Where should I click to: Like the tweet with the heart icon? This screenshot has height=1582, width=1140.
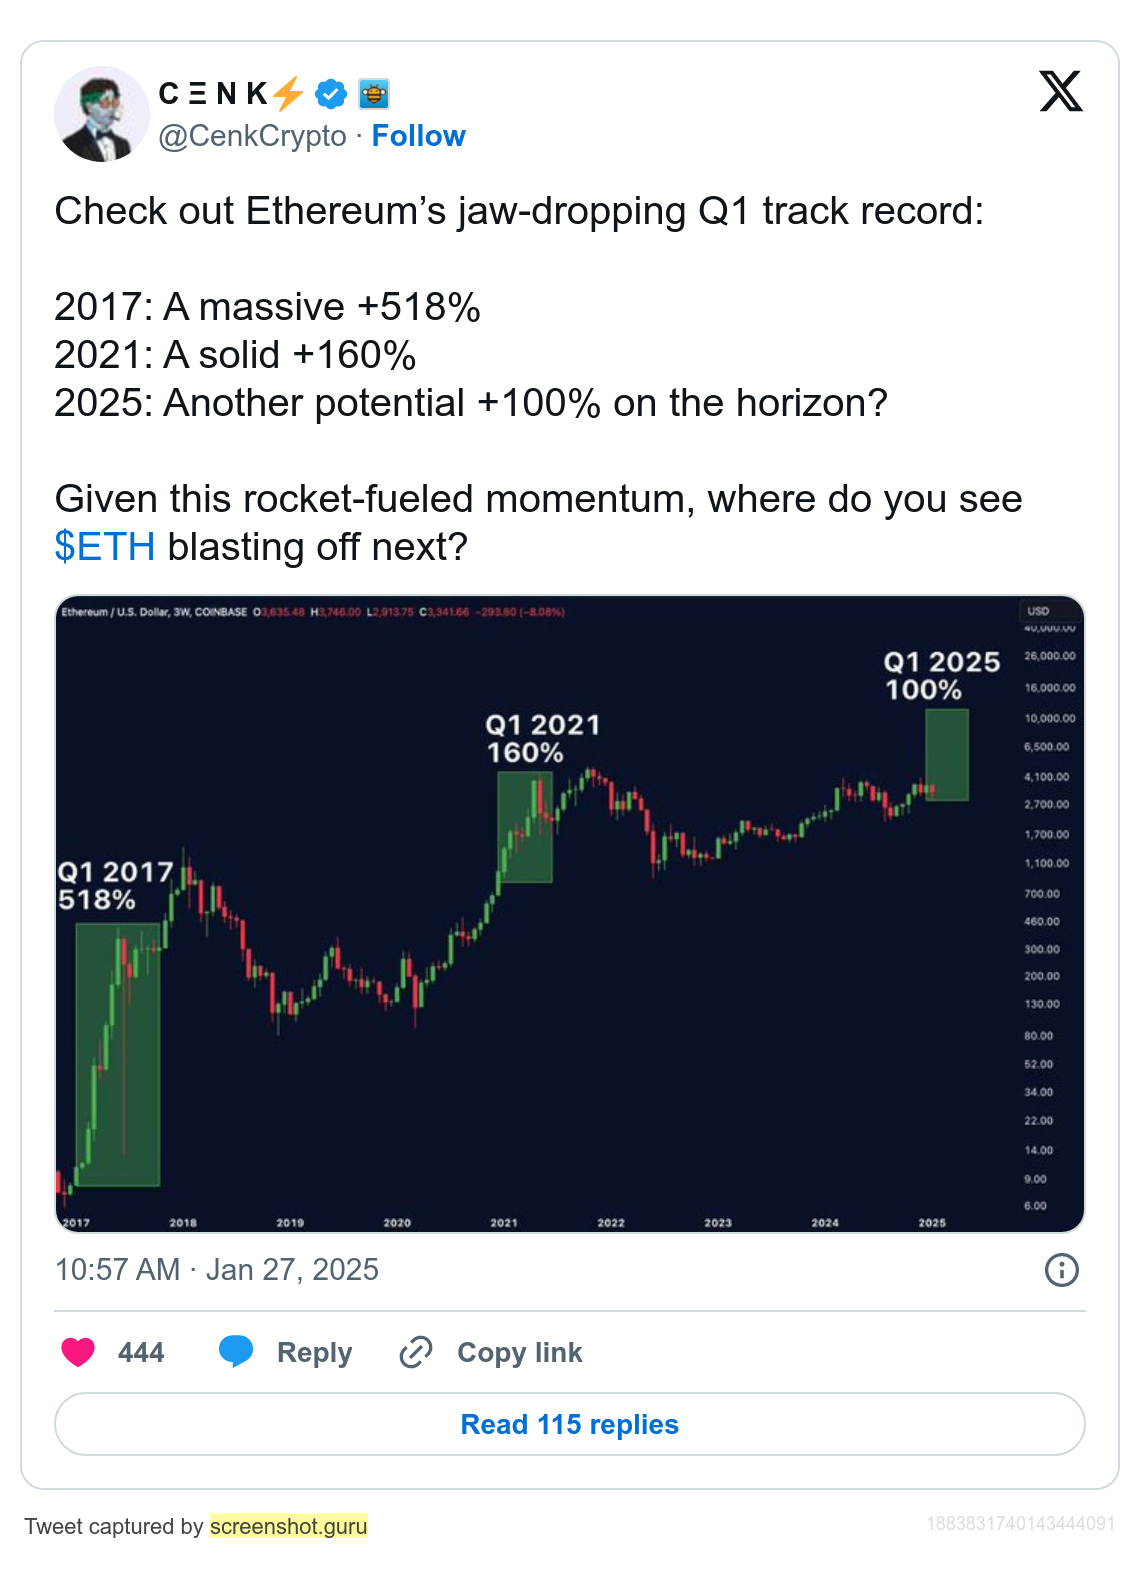tap(78, 1352)
